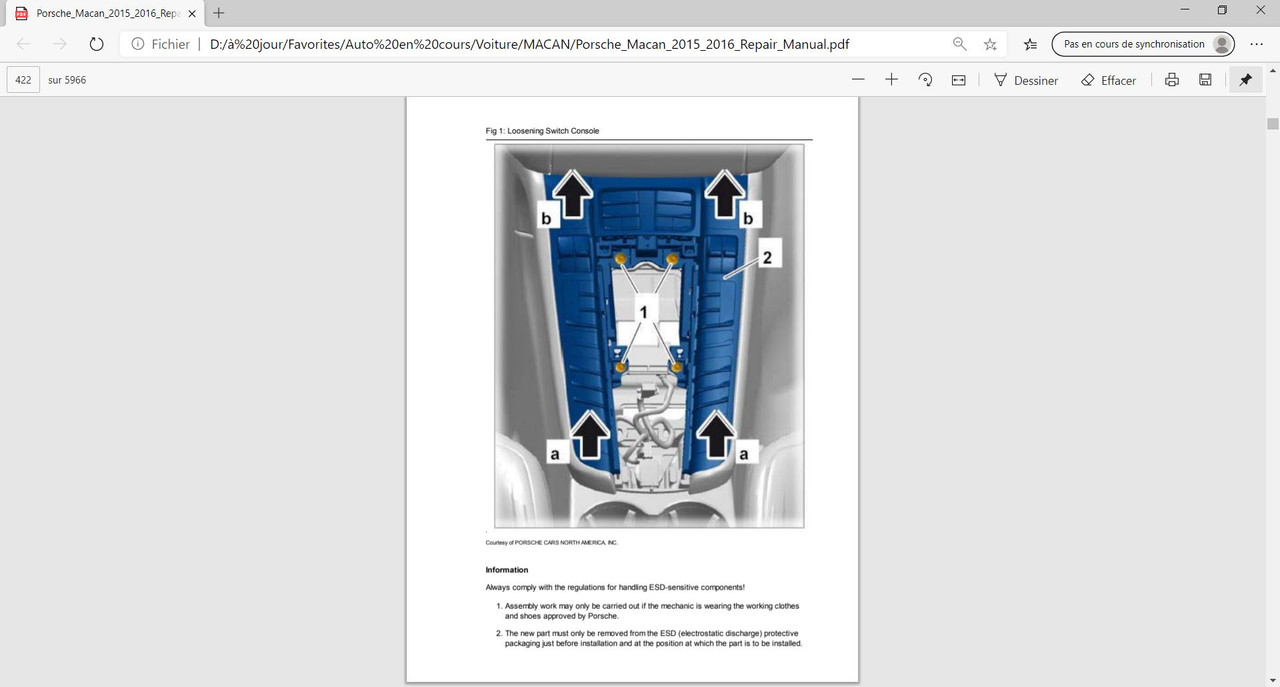The width and height of the screenshot is (1280, 687).
Task: Close the Porsche Macan Repair Manual tab
Action: pyautogui.click(x=192, y=13)
